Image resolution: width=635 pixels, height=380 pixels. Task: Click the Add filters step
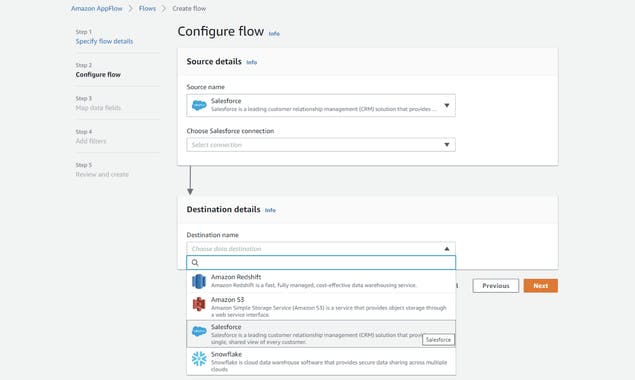click(91, 141)
